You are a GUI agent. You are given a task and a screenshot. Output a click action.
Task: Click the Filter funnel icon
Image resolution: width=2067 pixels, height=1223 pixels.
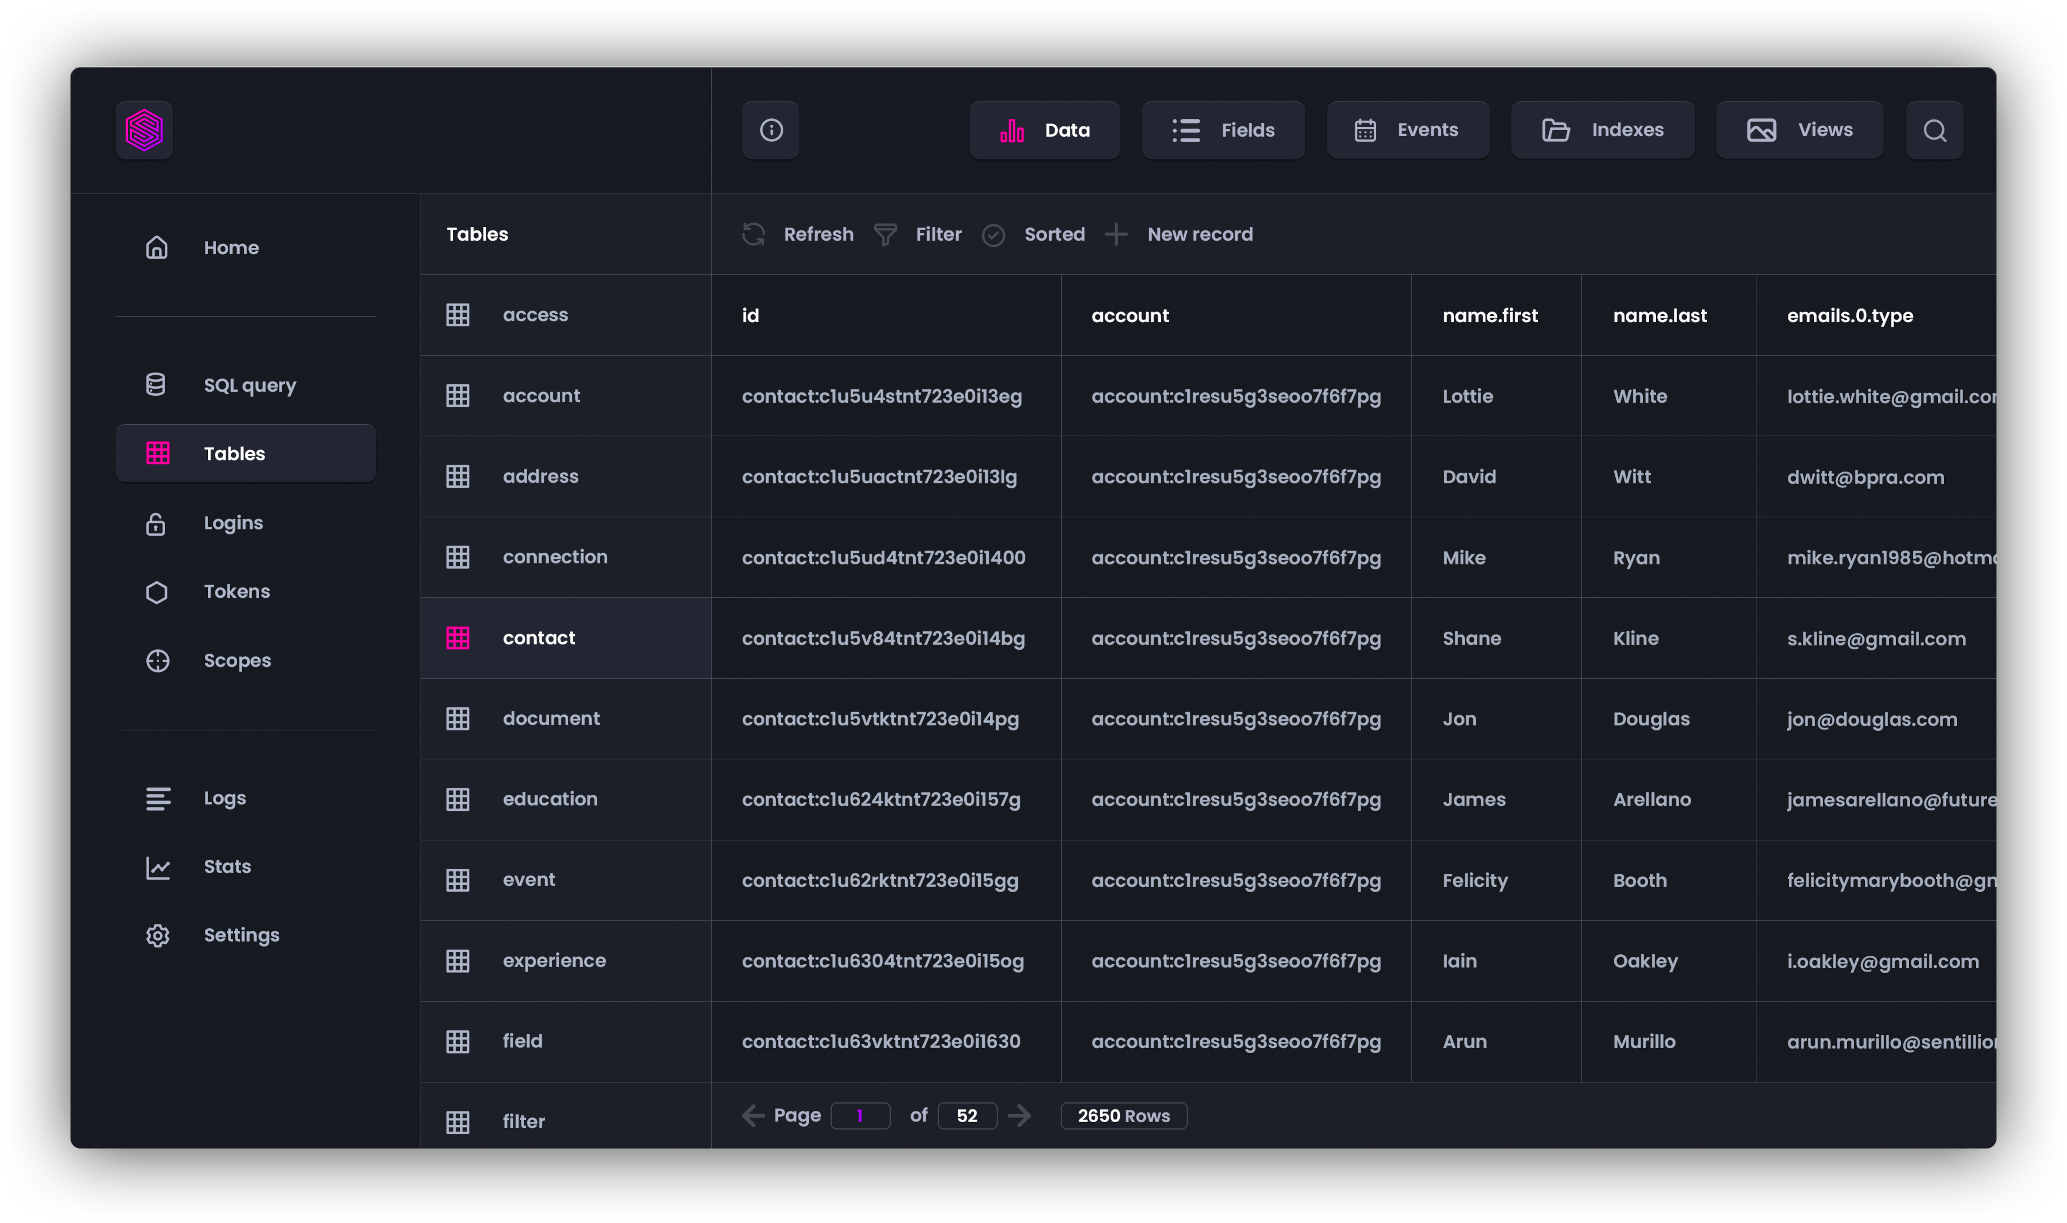pyautogui.click(x=885, y=234)
